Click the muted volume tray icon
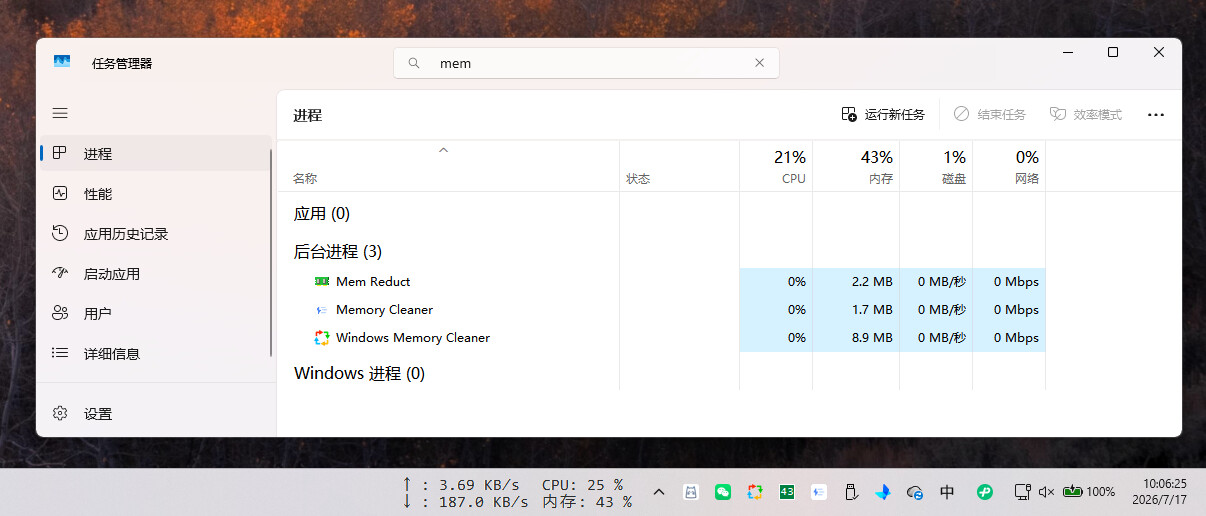Viewport: 1206px width, 516px height. [1047, 492]
